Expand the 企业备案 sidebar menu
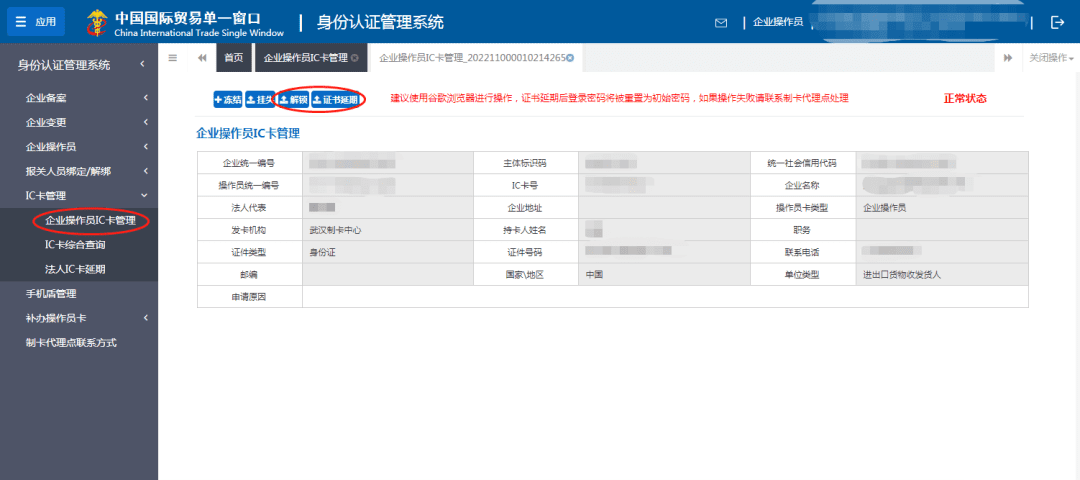The image size is (1080, 480). coord(78,98)
